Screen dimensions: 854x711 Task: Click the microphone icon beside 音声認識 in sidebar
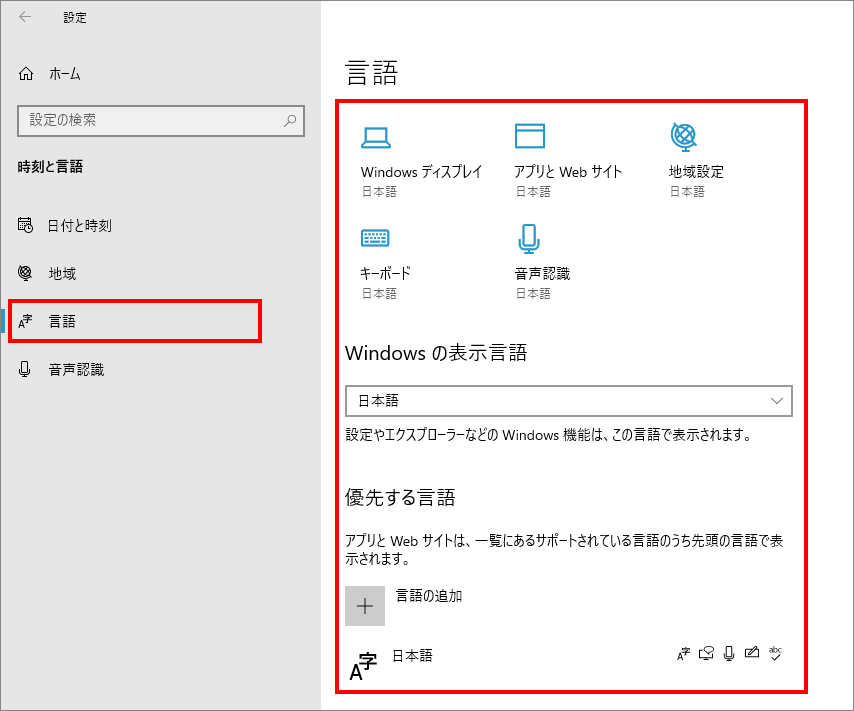click(x=25, y=369)
